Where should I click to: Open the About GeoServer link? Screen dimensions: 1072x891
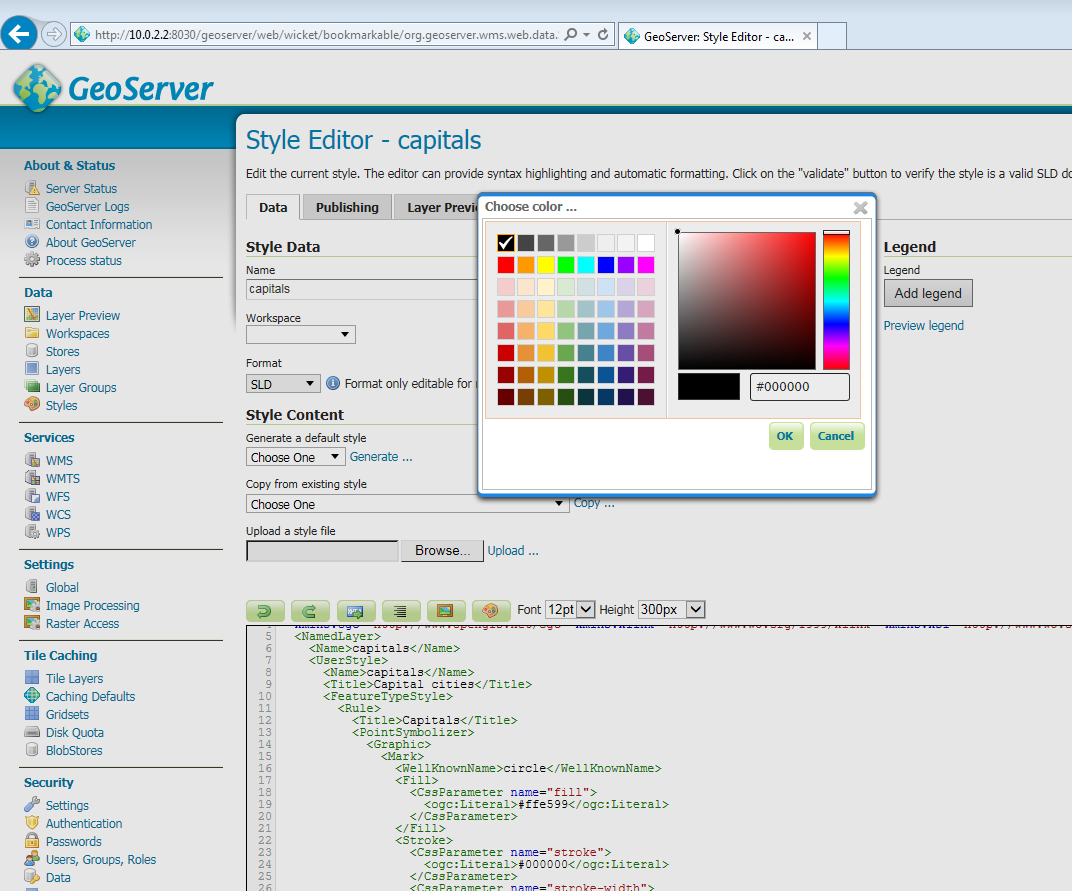[x=90, y=242]
